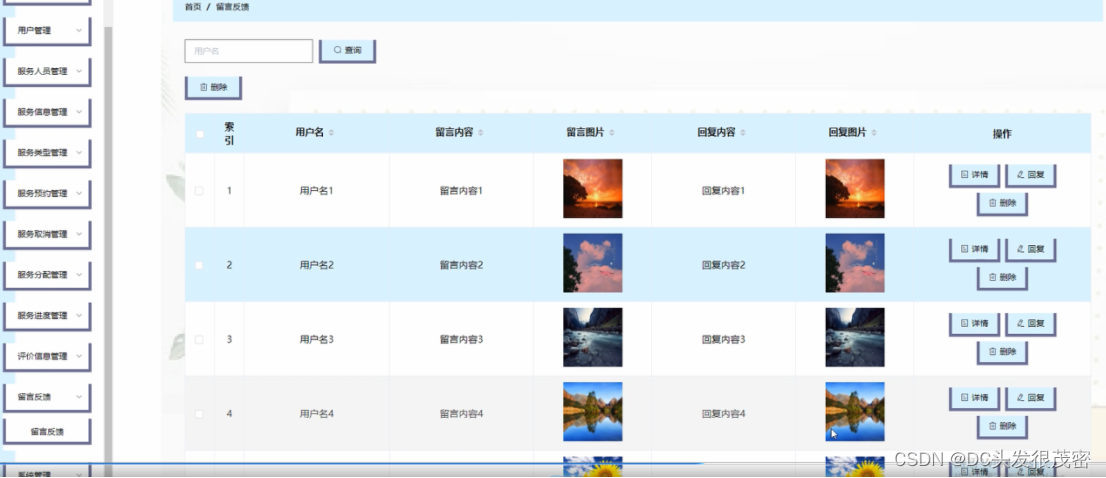Screen dimensions: 1106x478
Task: Click the 留言内容2 cell
Action: 461,265
